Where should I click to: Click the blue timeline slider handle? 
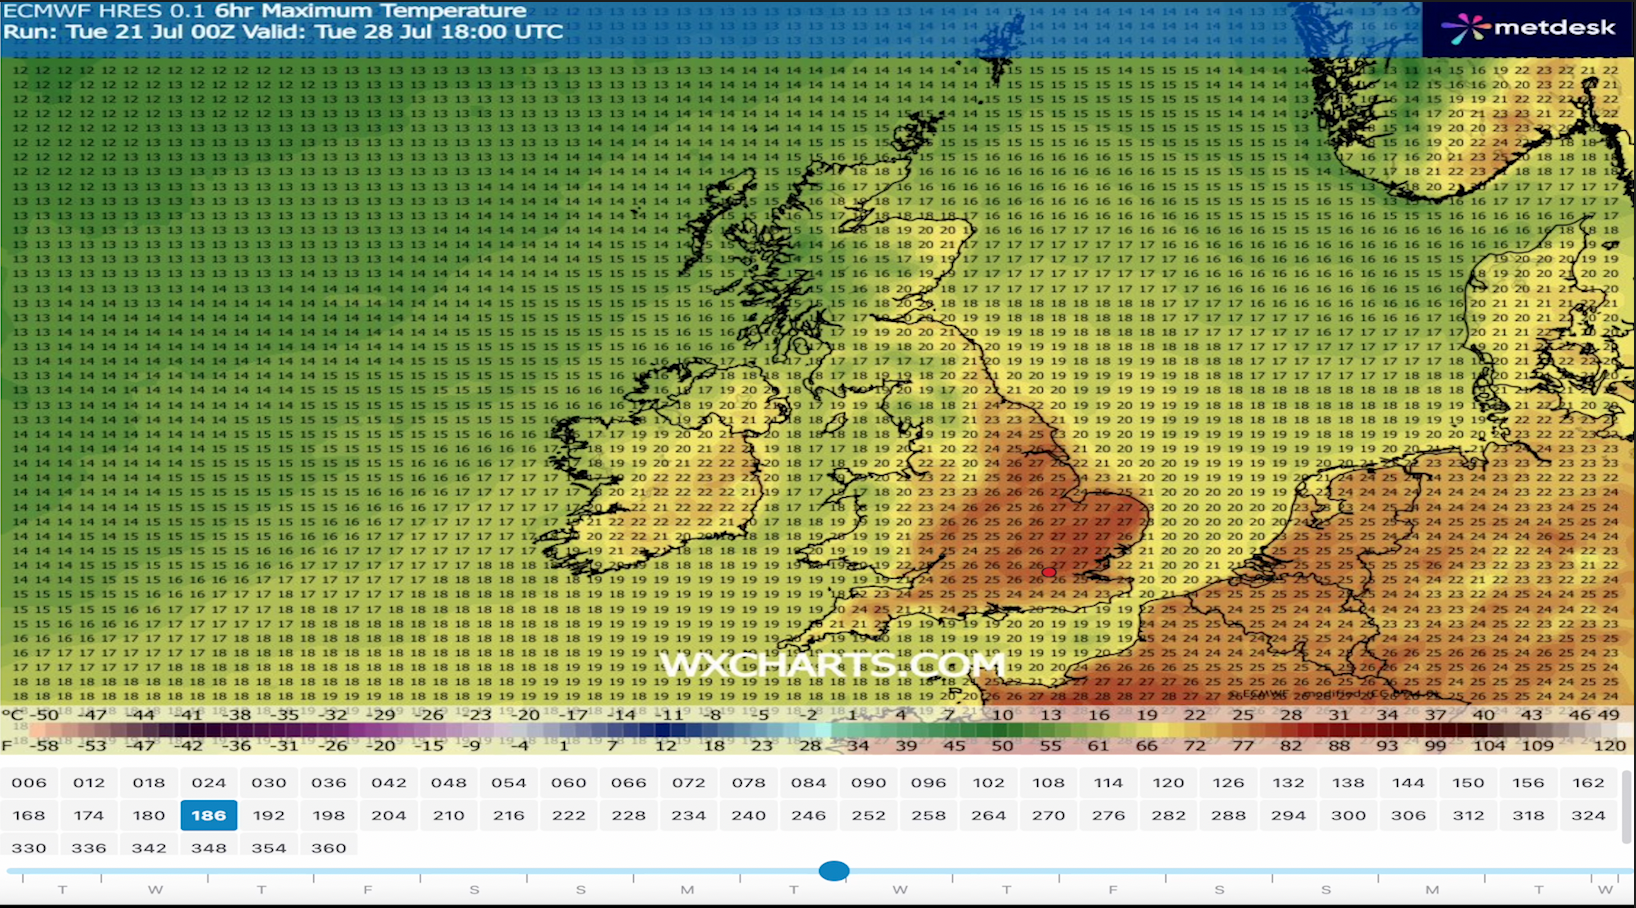pos(834,871)
